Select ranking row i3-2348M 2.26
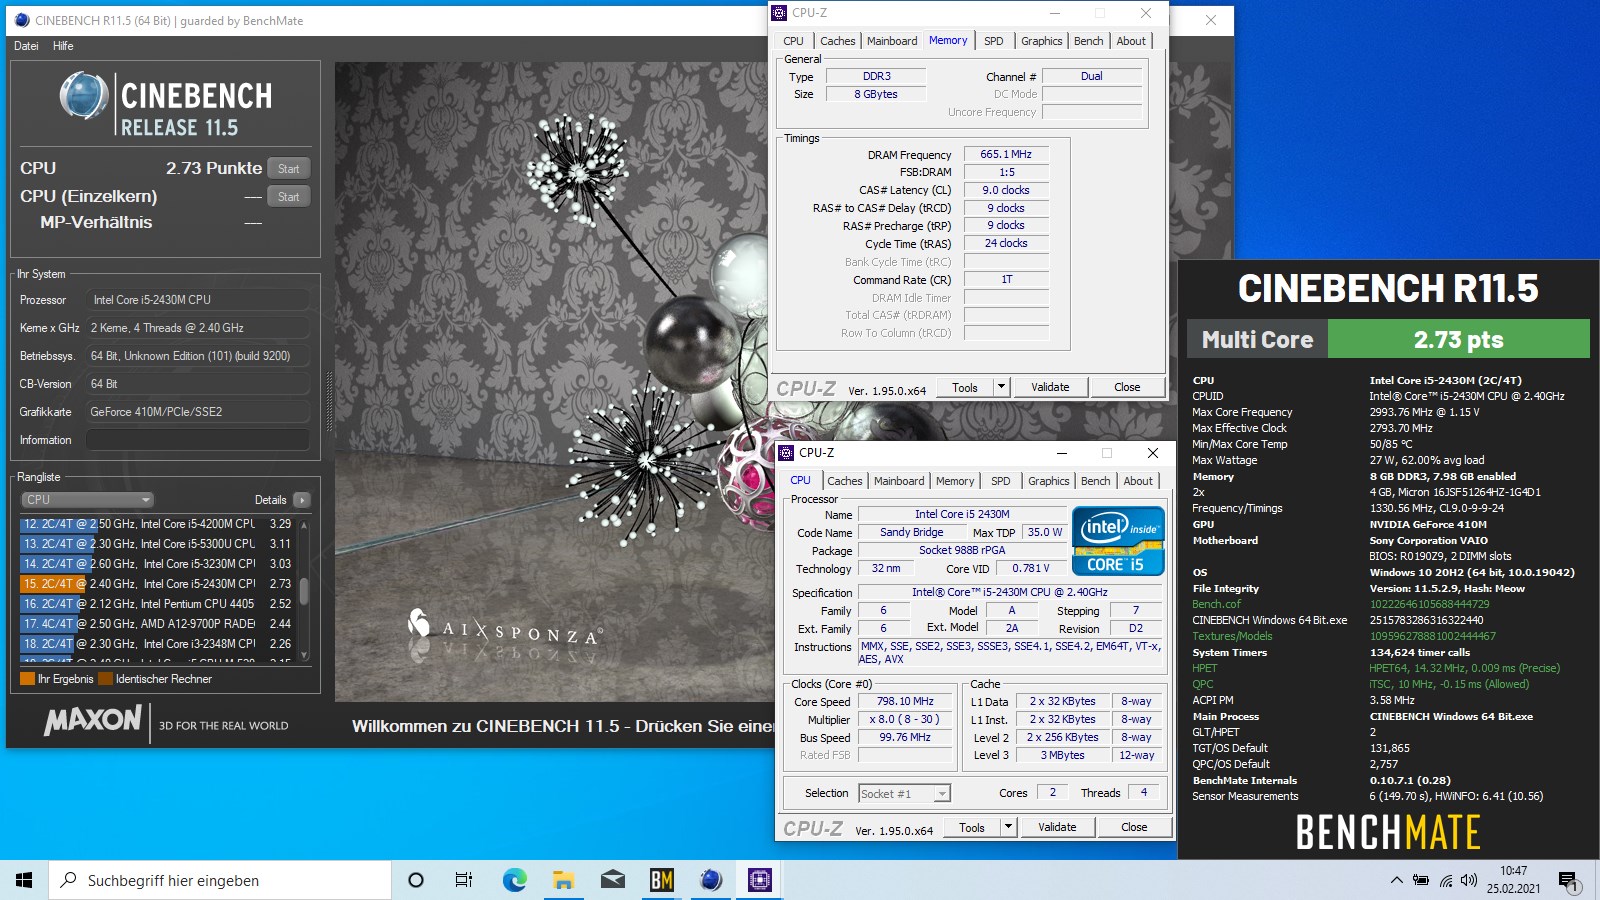This screenshot has height=900, width=1600. (157, 644)
